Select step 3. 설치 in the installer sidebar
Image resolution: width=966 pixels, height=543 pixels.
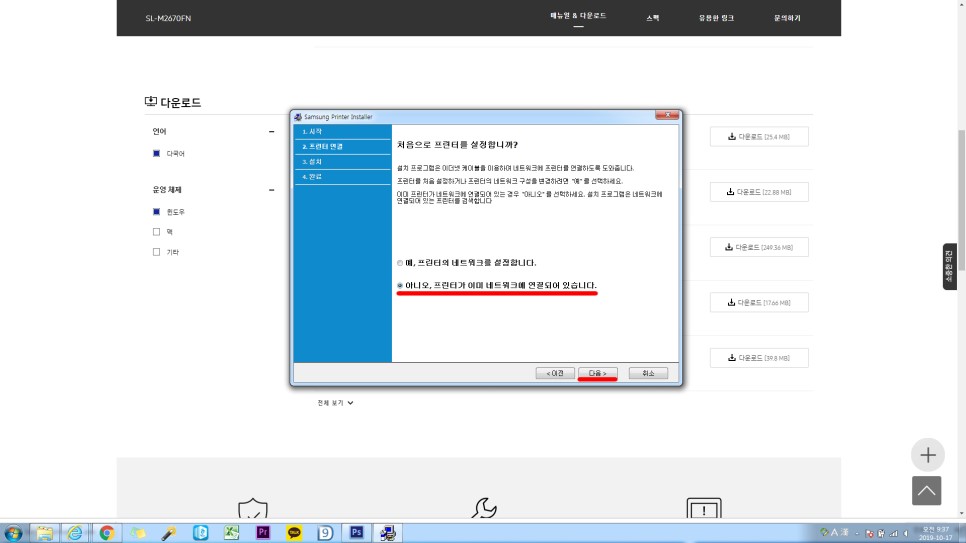pyautogui.click(x=343, y=161)
